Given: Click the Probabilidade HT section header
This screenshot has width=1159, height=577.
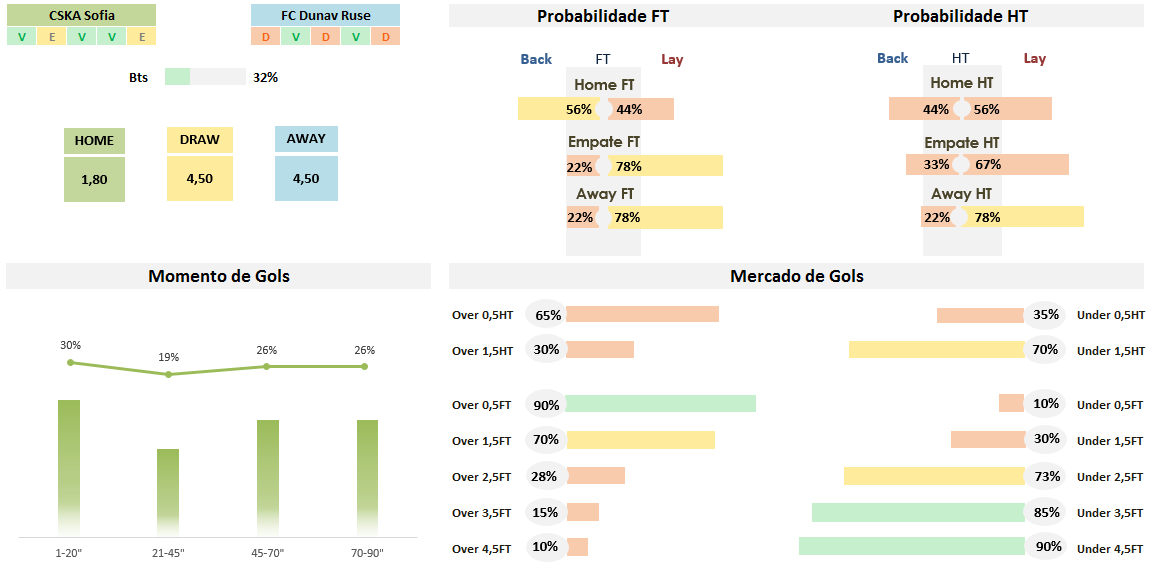Looking at the screenshot, I should point(960,16).
